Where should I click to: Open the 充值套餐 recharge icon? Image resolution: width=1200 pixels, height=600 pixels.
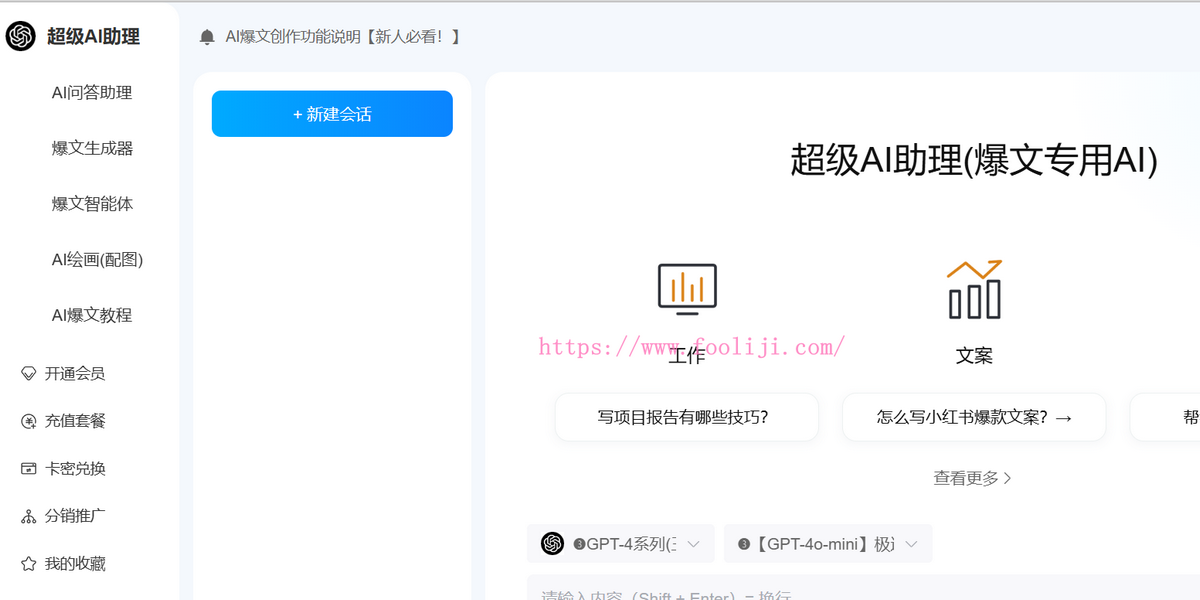(29, 420)
